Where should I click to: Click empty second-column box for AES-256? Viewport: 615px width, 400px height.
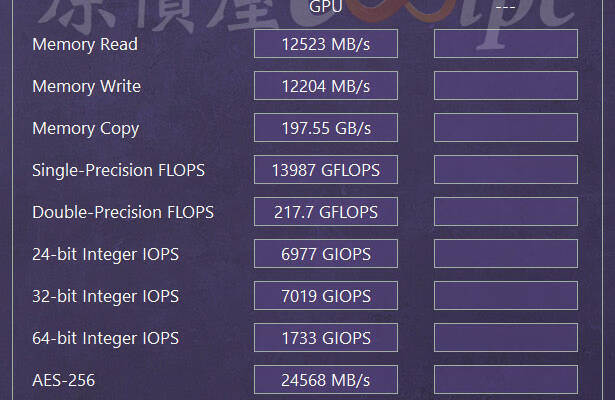[506, 379]
